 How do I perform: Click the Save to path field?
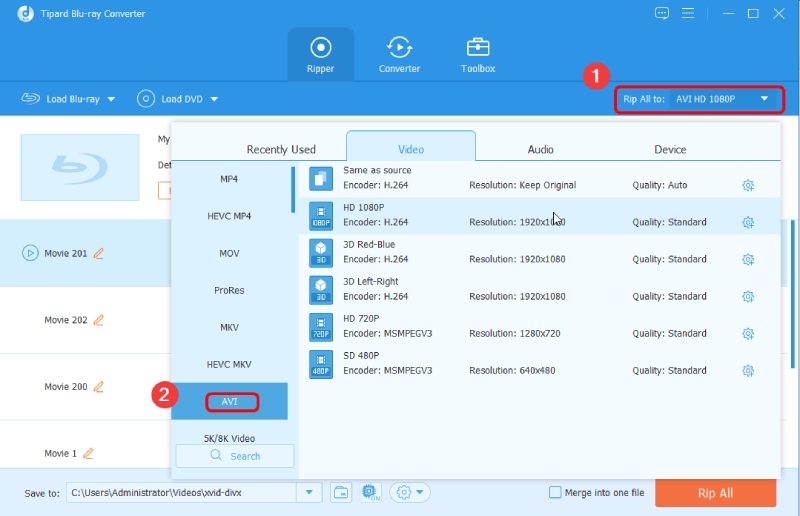[181, 493]
